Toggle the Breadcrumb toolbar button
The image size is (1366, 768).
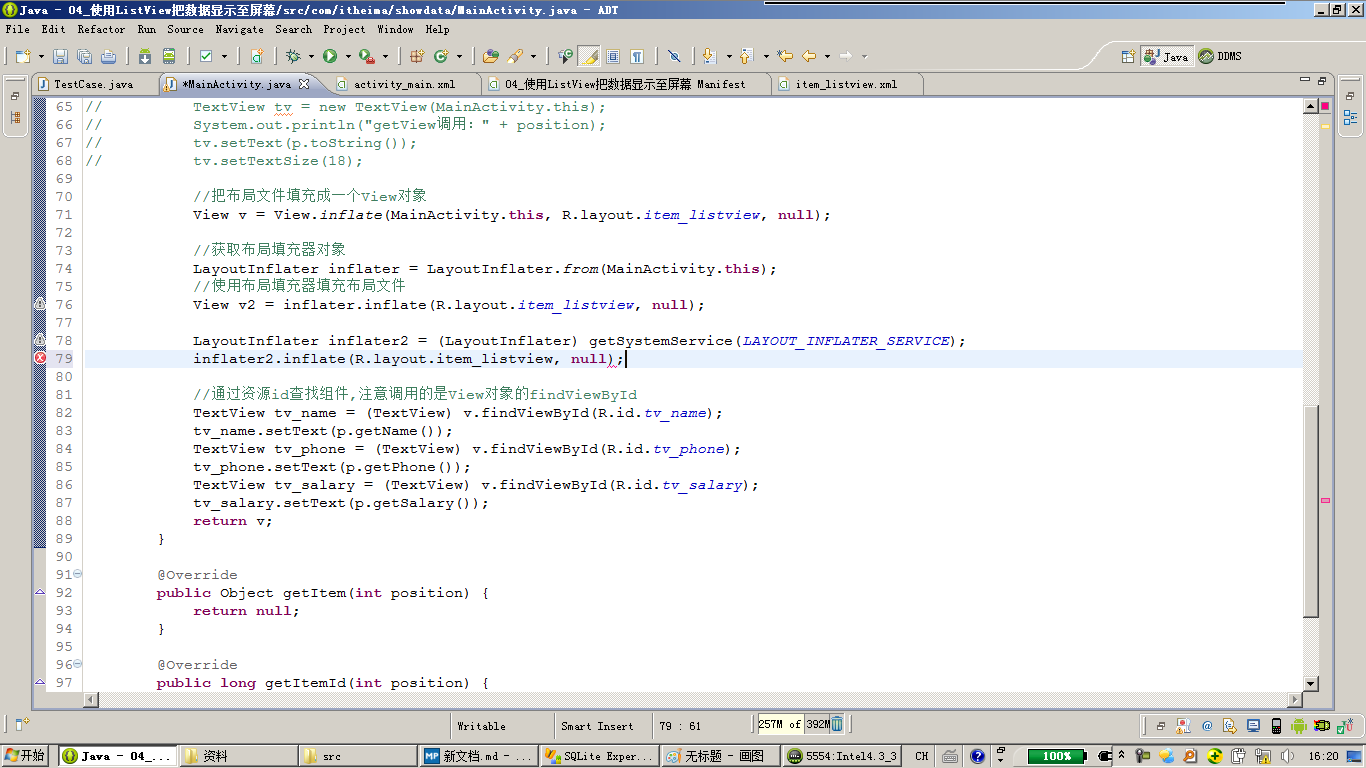(x=566, y=57)
